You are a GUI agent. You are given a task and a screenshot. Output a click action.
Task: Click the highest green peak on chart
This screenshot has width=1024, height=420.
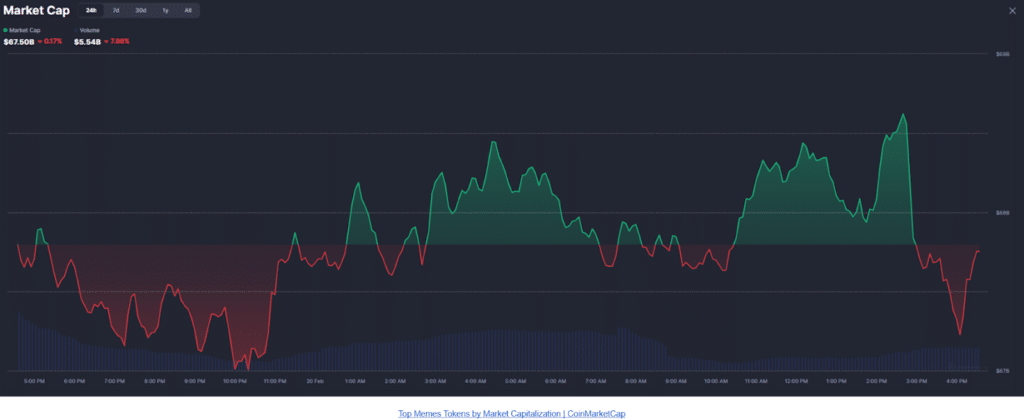pos(904,114)
